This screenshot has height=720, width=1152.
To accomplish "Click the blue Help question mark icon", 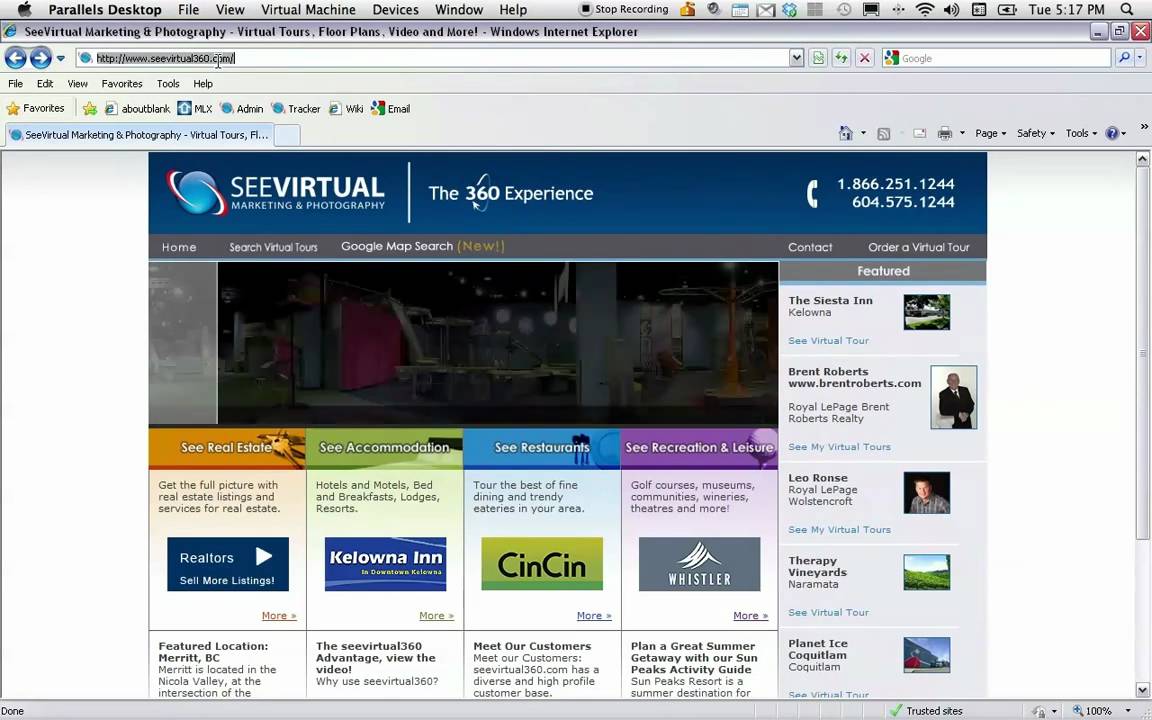I will pos(1112,134).
